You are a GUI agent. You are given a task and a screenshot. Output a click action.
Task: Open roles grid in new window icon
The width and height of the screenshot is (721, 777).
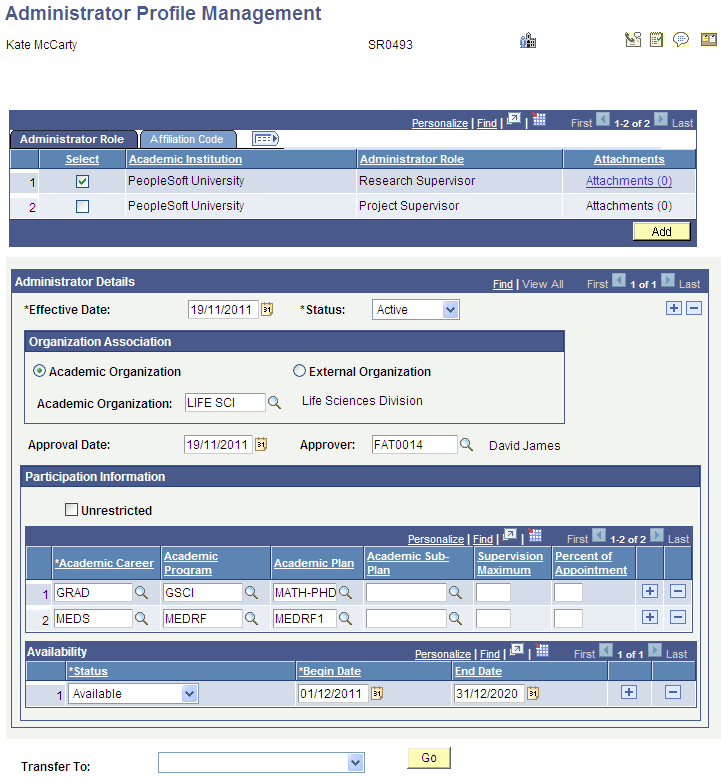click(x=514, y=119)
